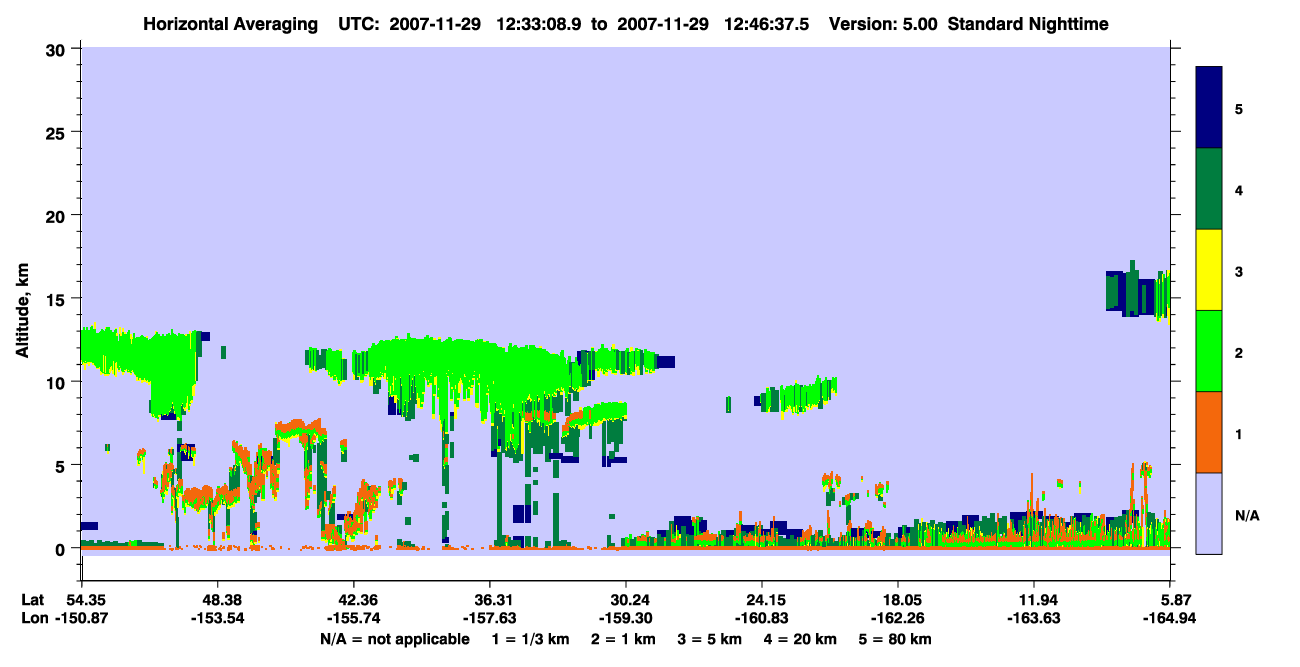This screenshot has height=667, width=1300.
Task: Click the '4 = 20 km' legend note
Action: [802, 639]
